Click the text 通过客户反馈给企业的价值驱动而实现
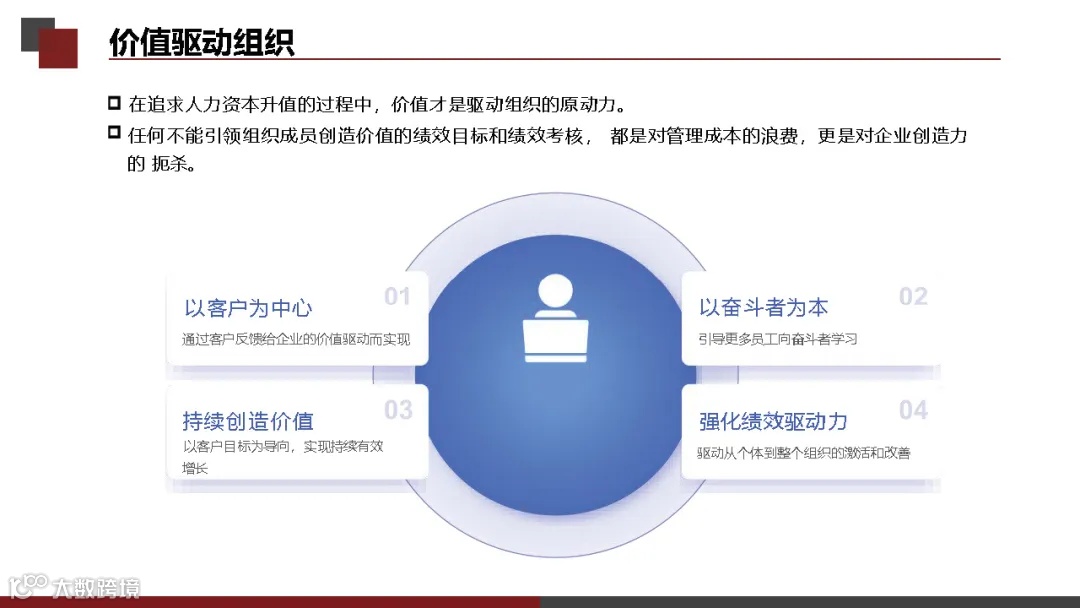The width and height of the screenshot is (1080, 608). 297,338
